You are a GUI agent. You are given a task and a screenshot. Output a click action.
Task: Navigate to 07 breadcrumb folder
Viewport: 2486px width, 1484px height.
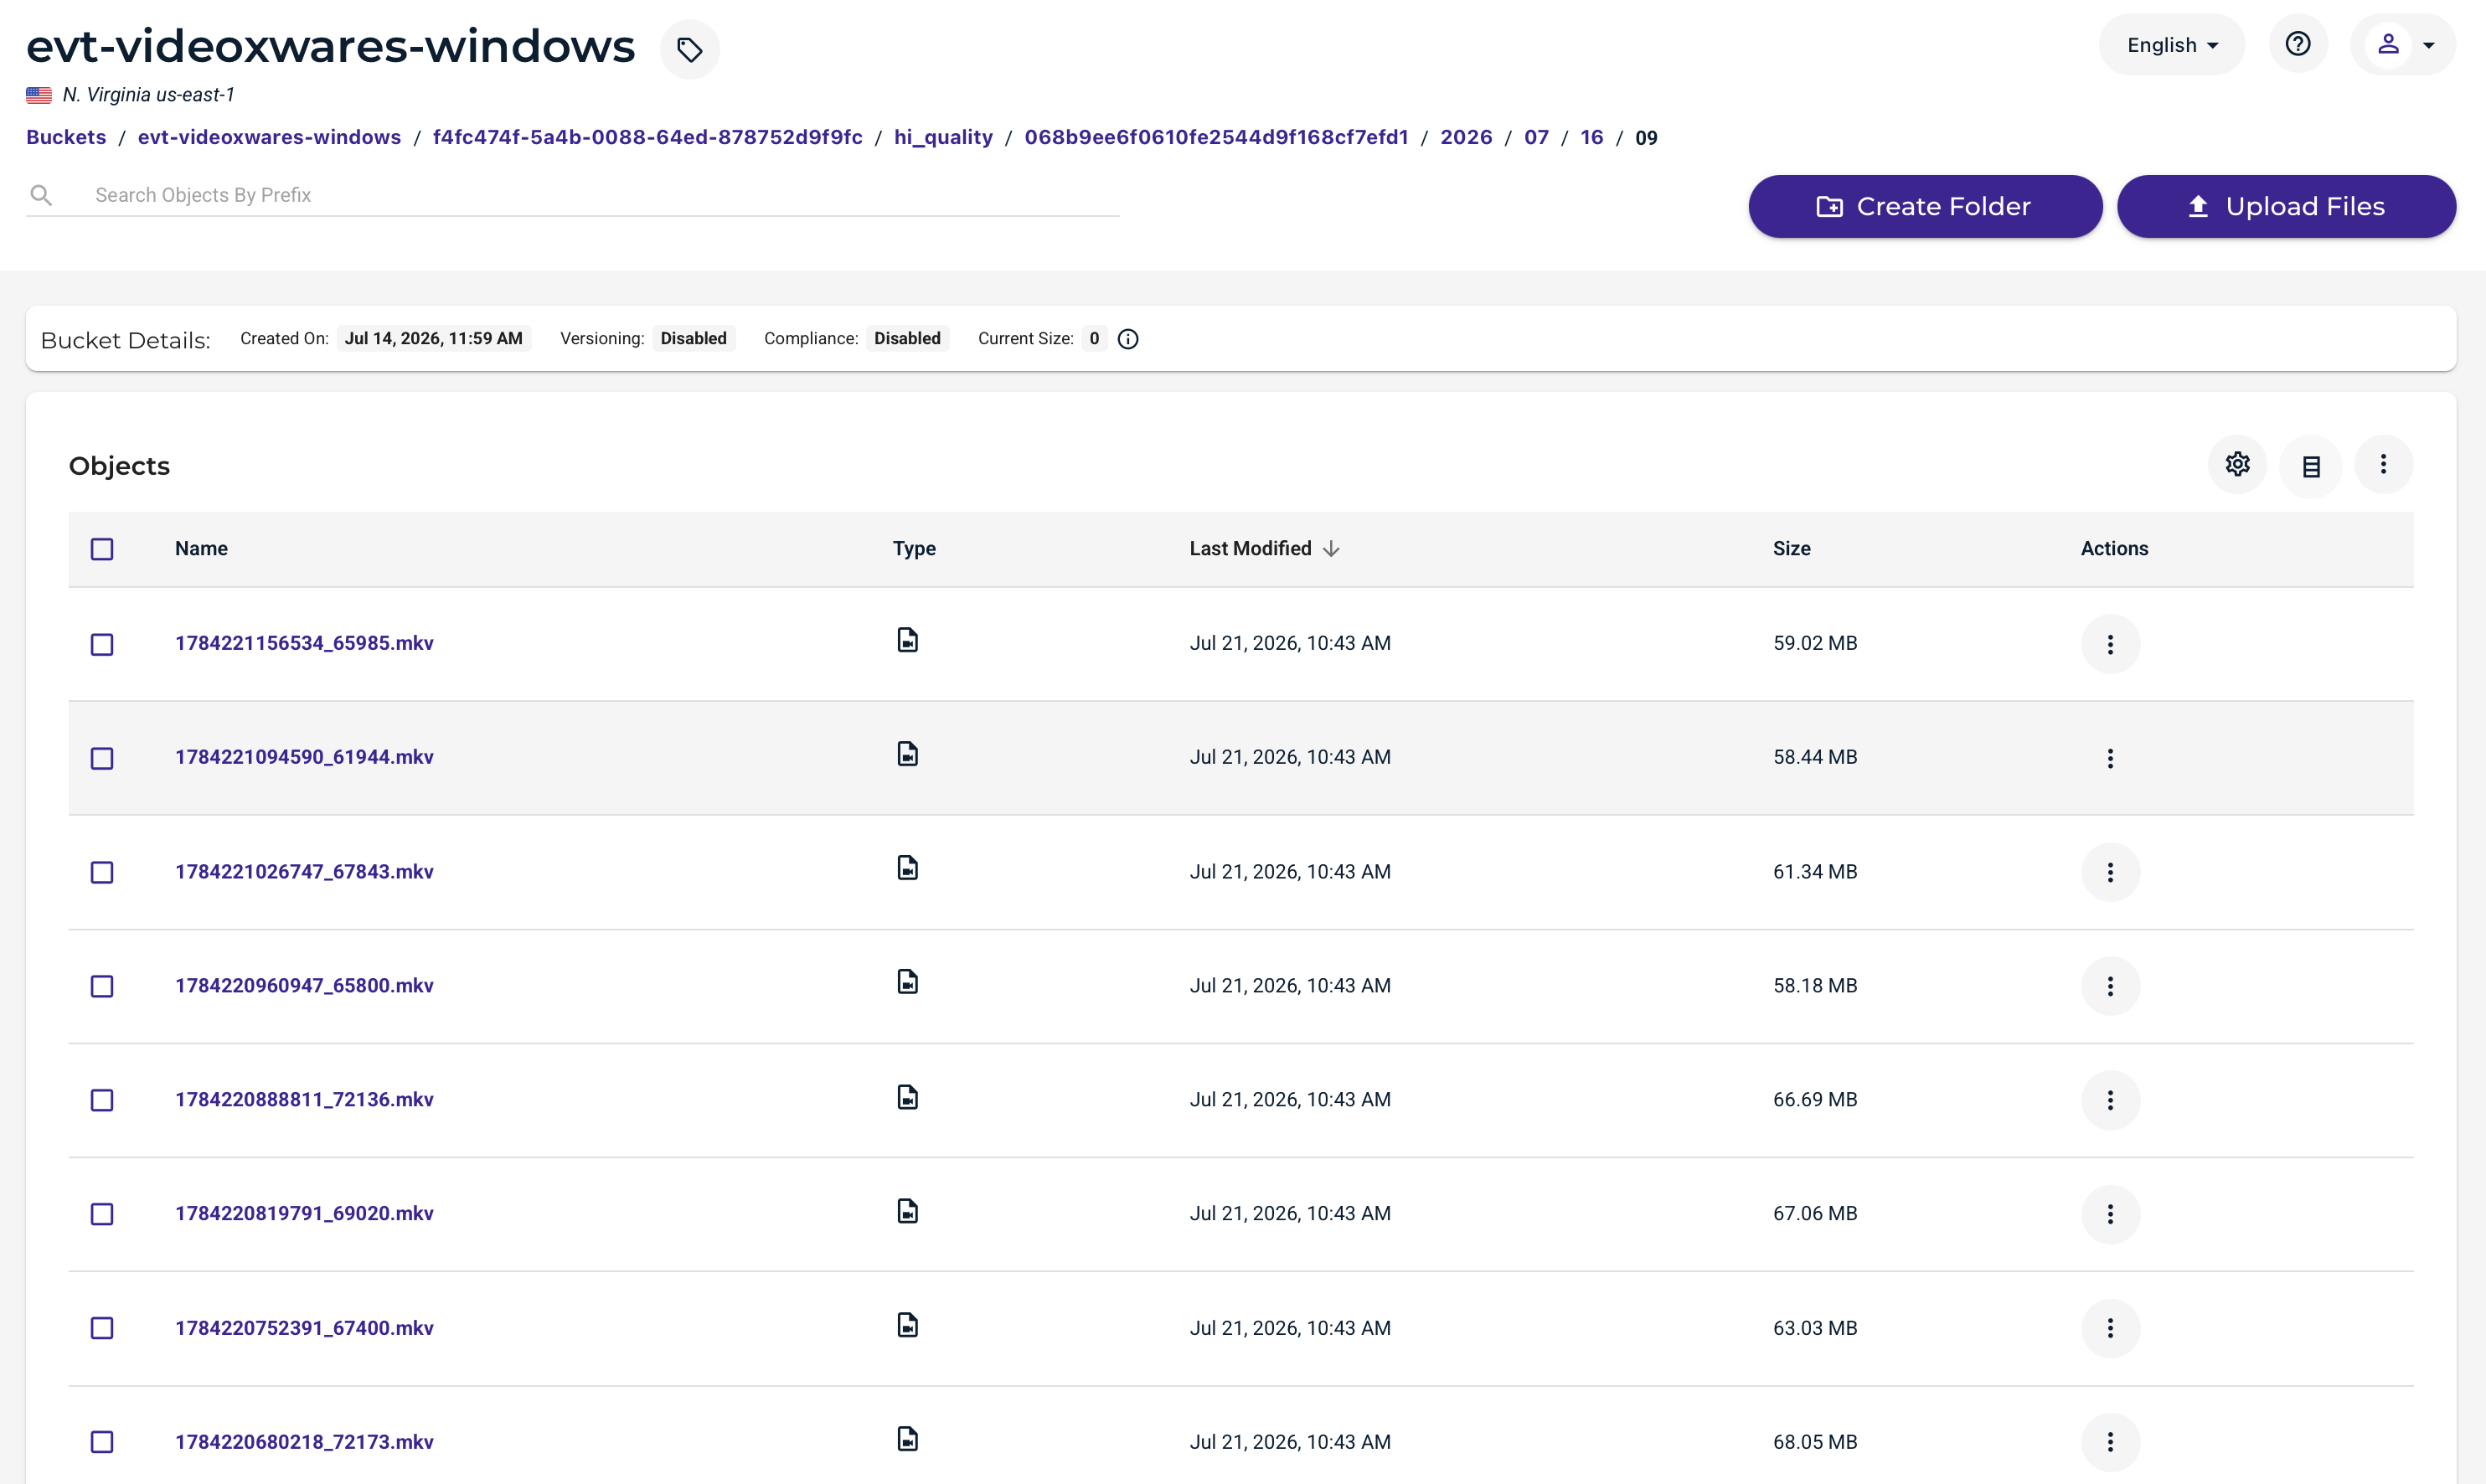pyautogui.click(x=1536, y=137)
